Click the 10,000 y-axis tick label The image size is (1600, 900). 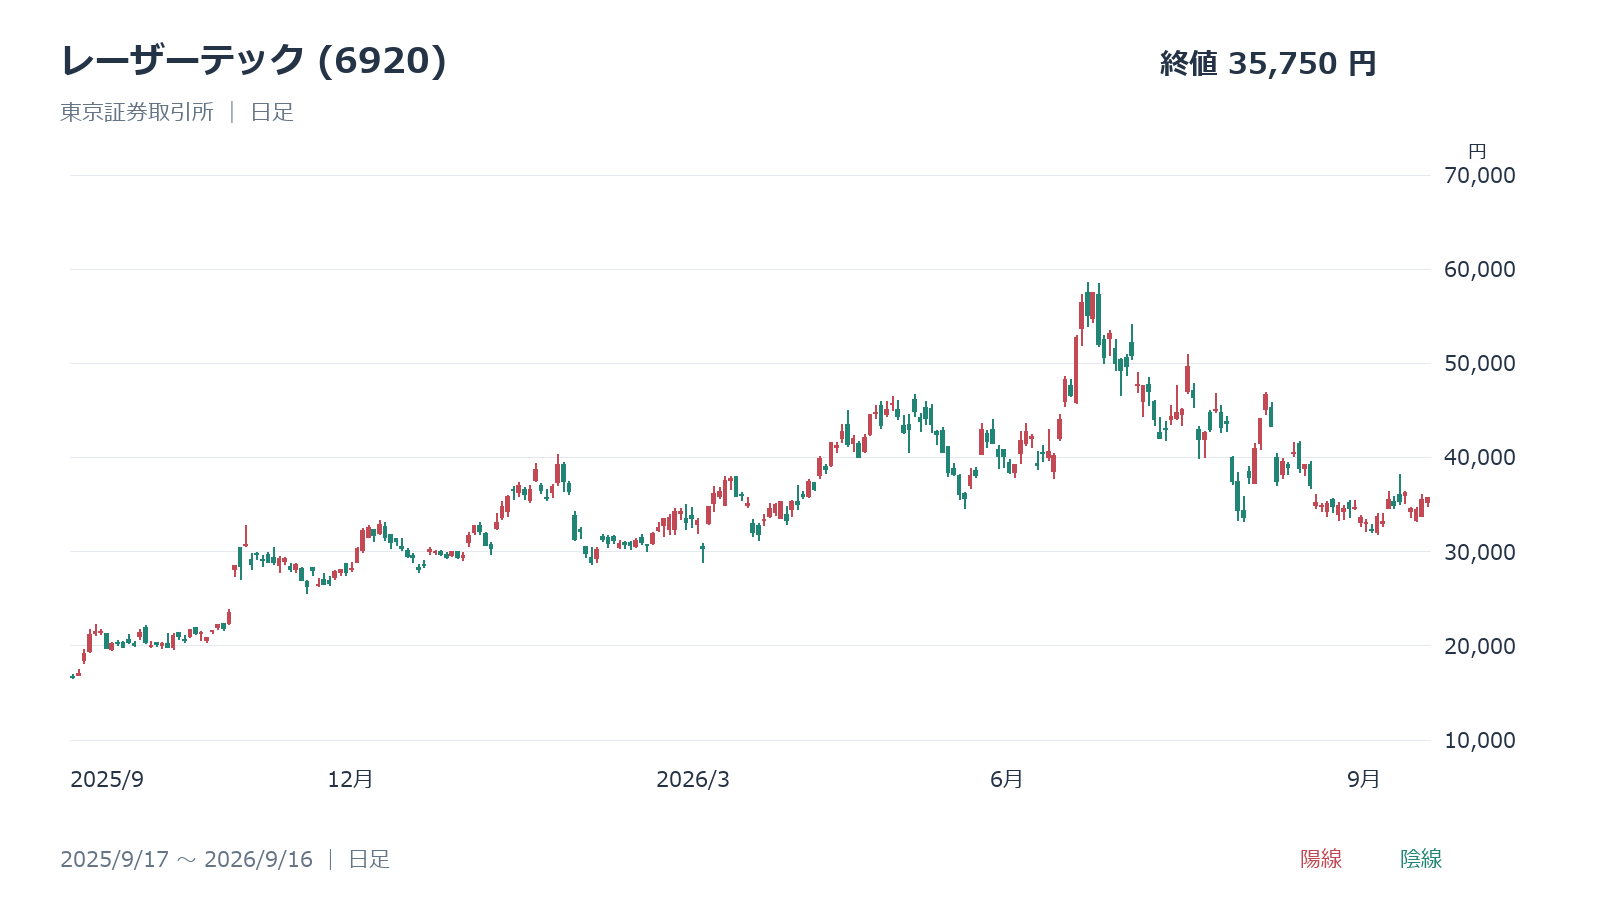1480,740
